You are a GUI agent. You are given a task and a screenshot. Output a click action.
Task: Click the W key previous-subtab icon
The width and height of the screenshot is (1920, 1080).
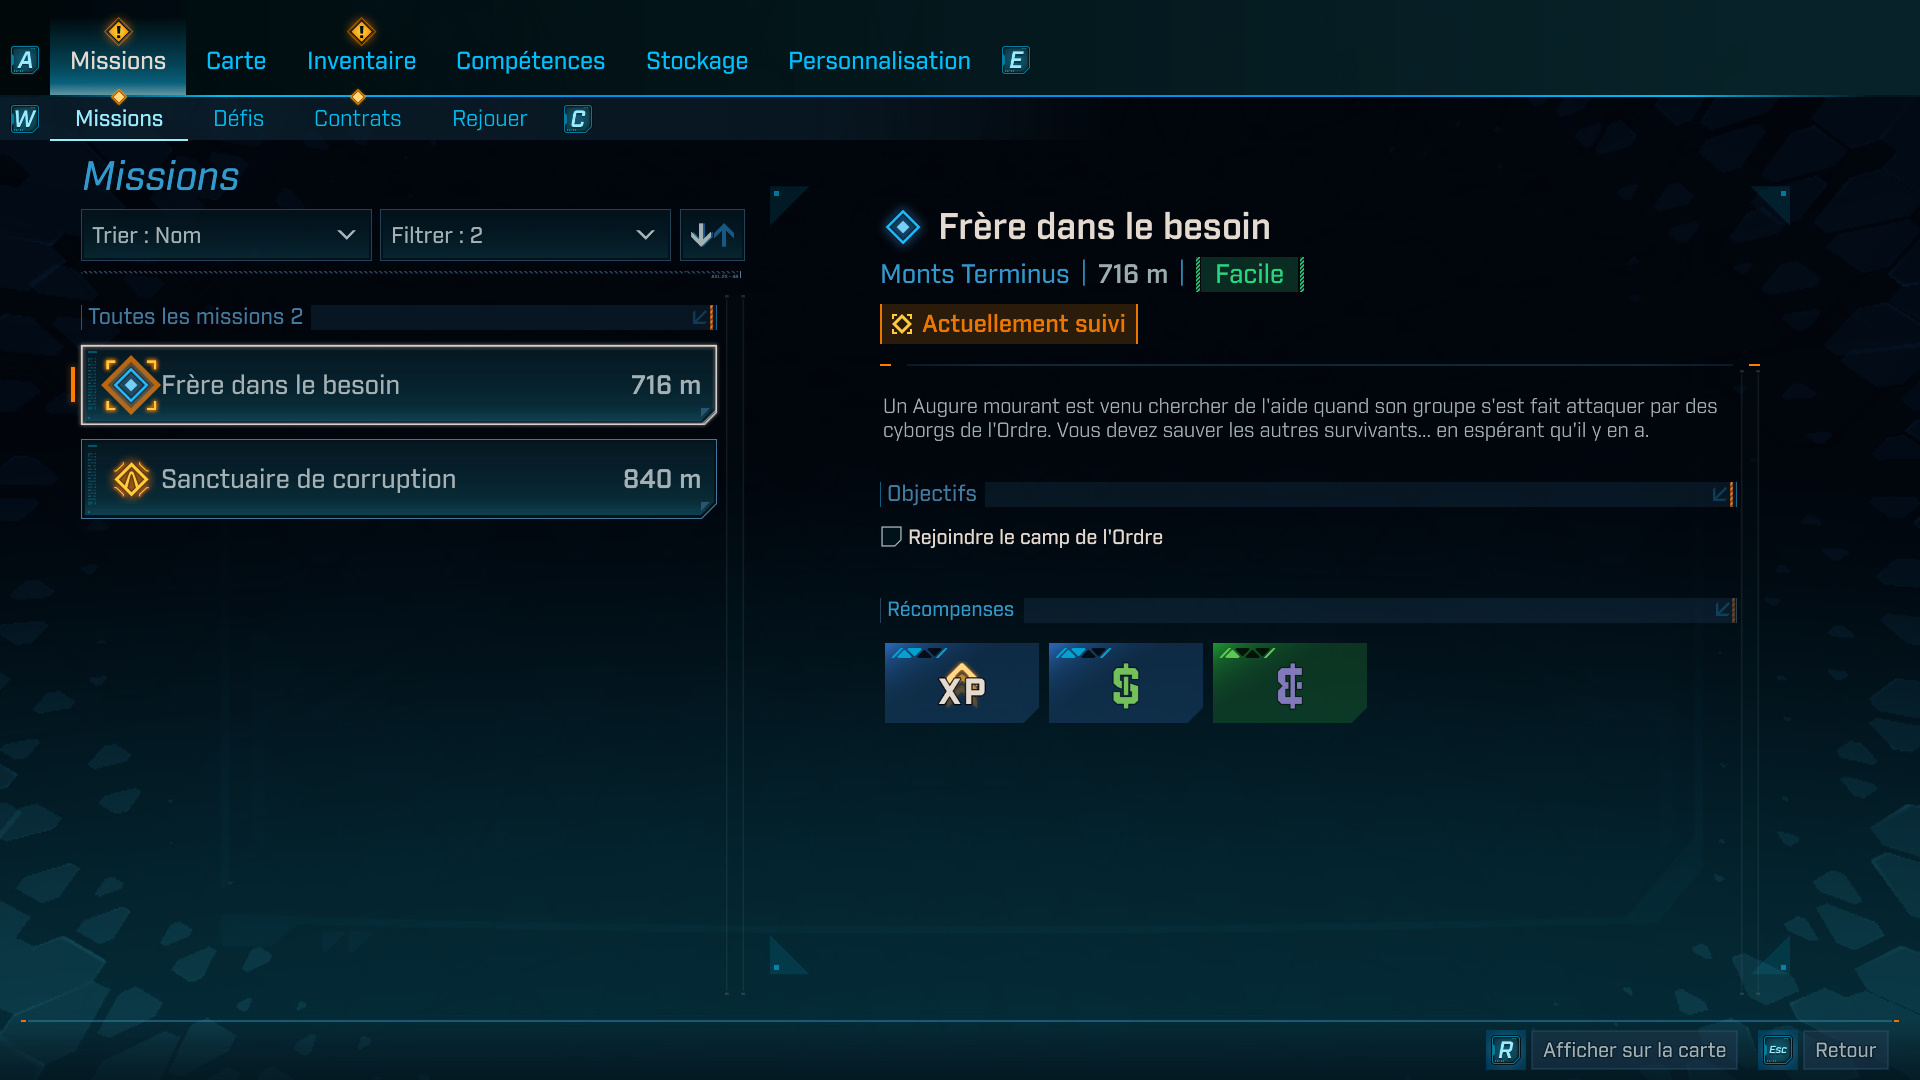tap(25, 119)
